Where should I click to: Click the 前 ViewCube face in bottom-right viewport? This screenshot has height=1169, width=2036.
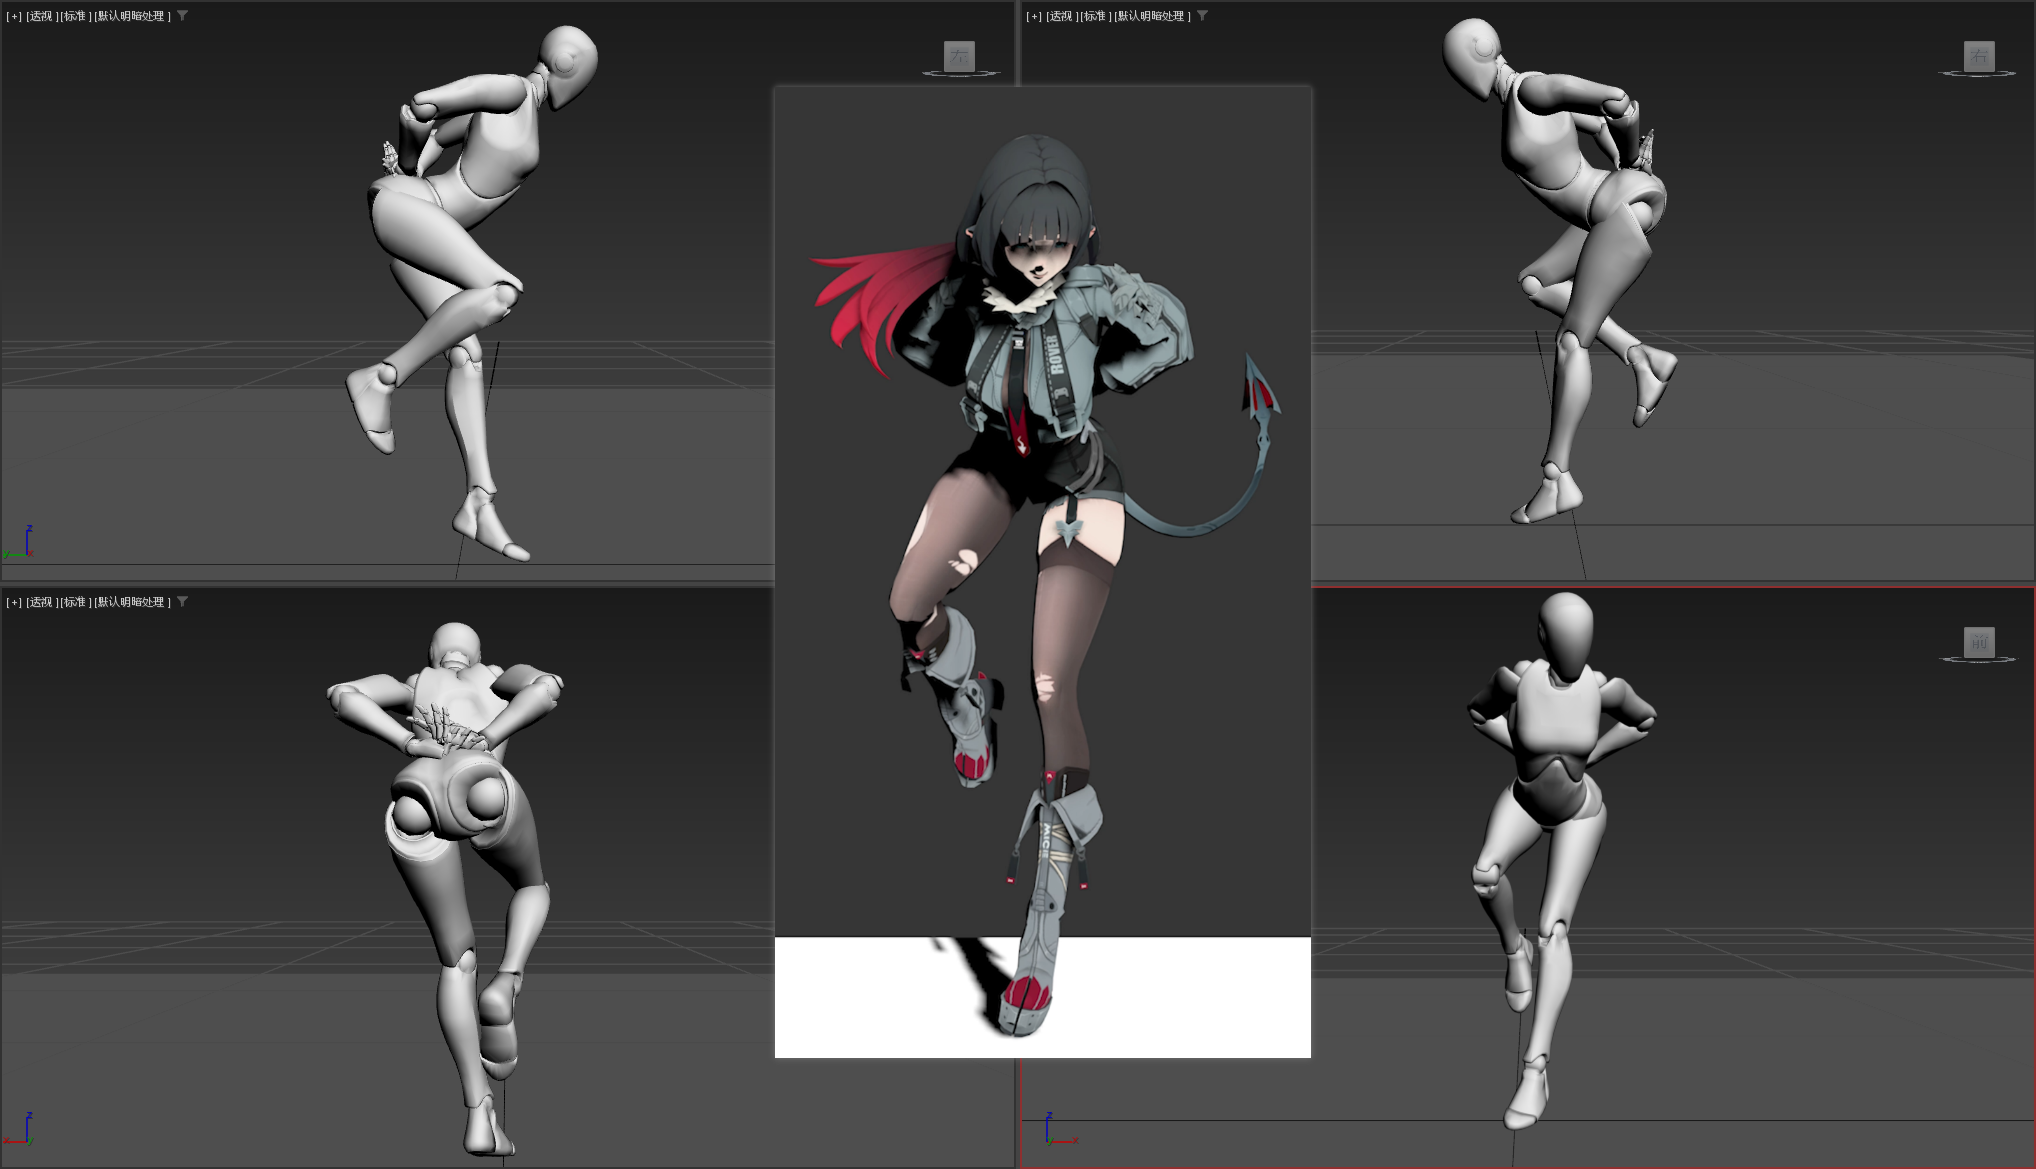1979,642
